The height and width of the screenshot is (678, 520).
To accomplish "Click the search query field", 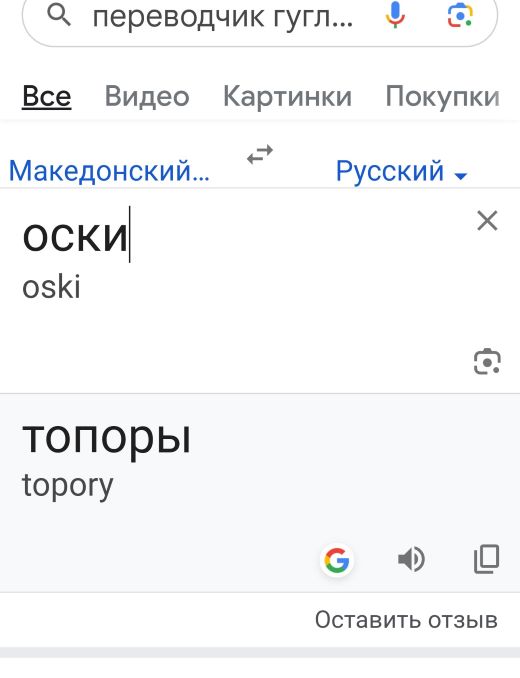I will pos(223,17).
